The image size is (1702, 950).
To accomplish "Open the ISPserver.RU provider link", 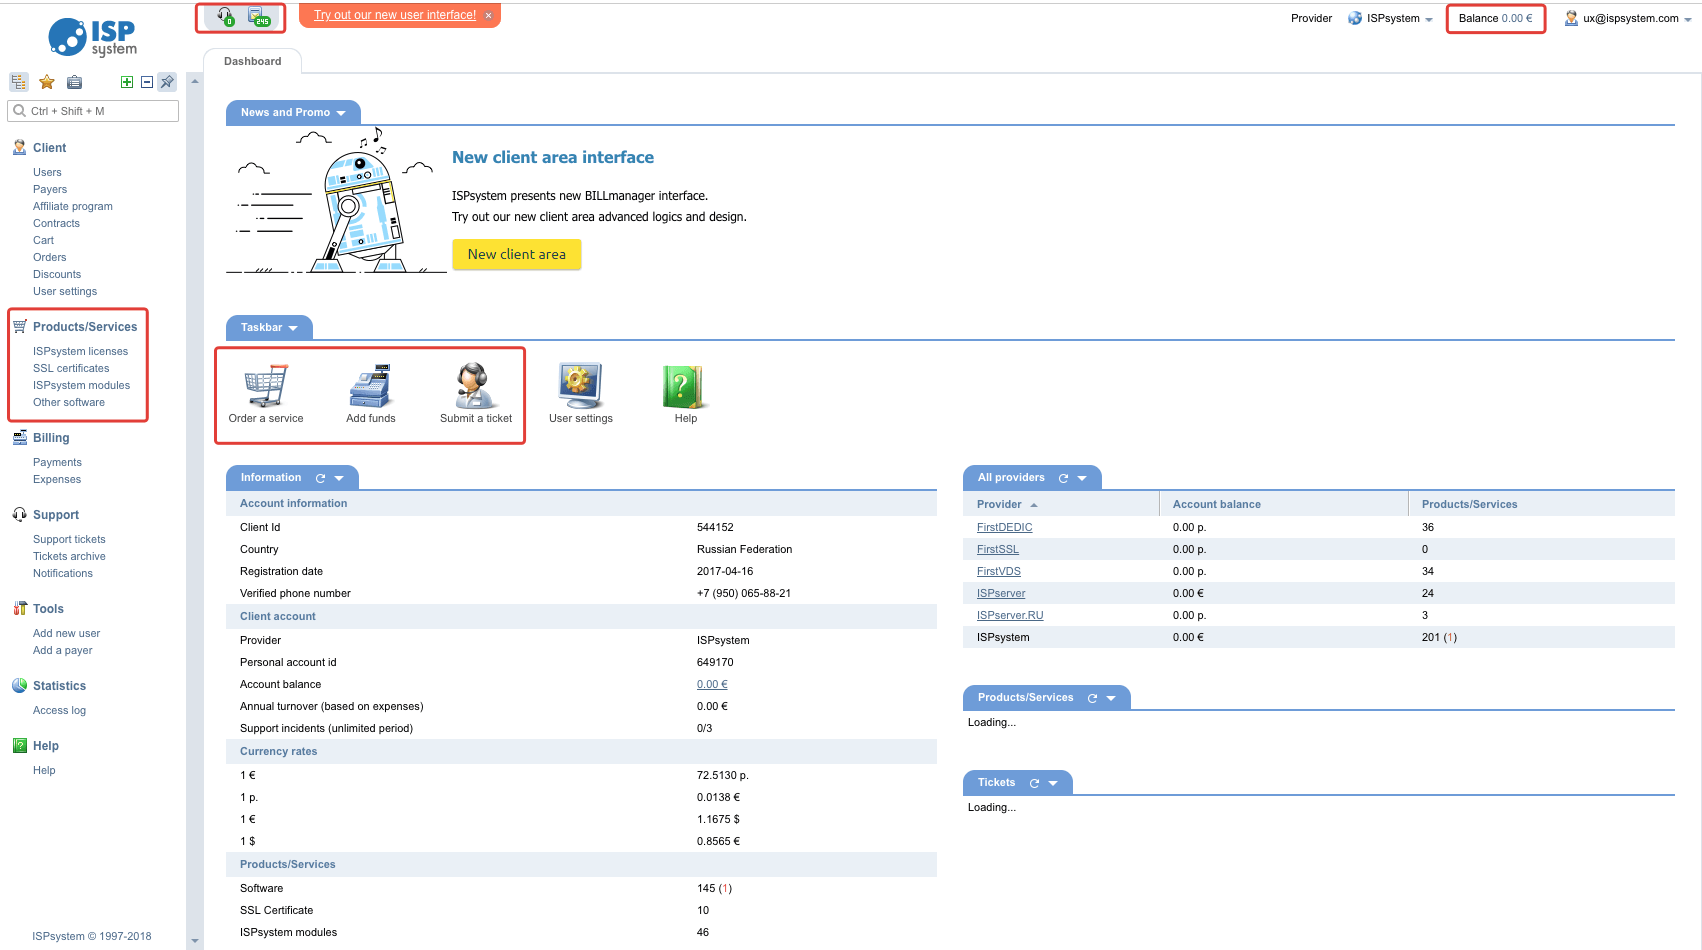I will tap(1009, 615).
